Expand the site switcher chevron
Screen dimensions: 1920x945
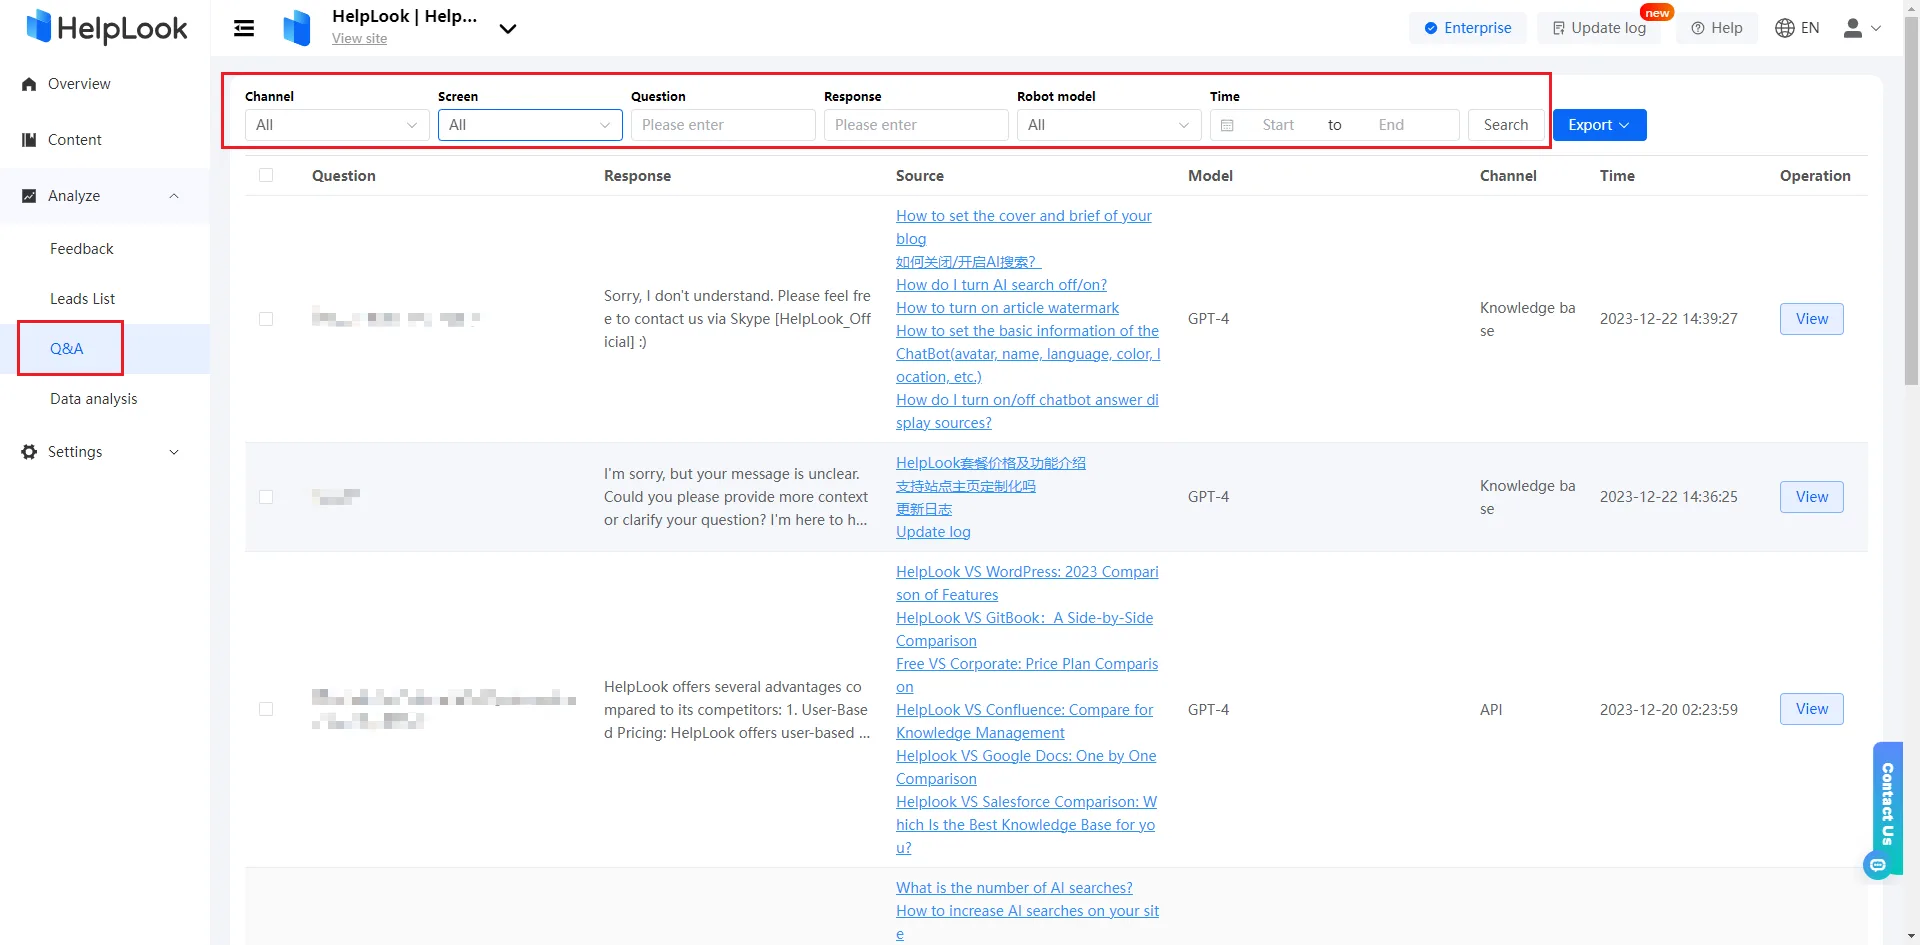click(x=508, y=29)
